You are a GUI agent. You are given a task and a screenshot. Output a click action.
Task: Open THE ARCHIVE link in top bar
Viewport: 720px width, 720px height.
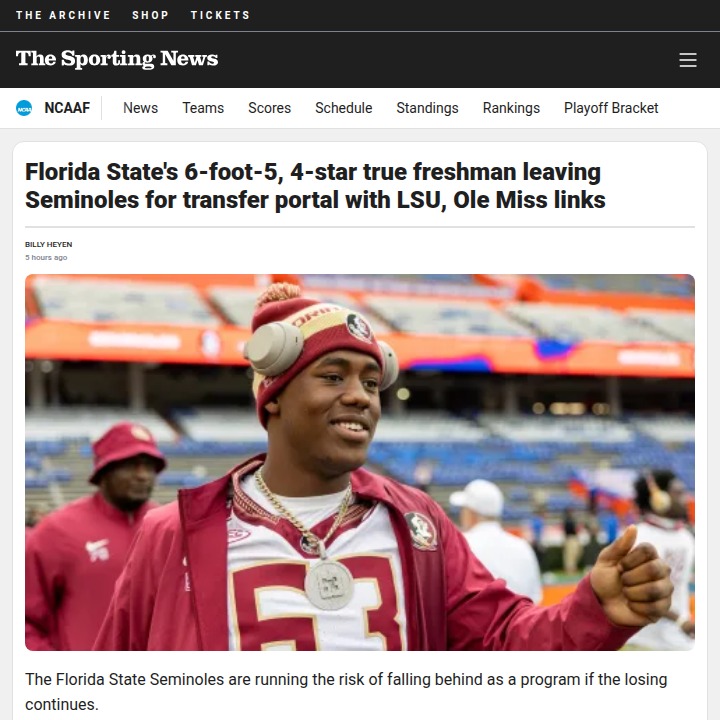pos(63,15)
